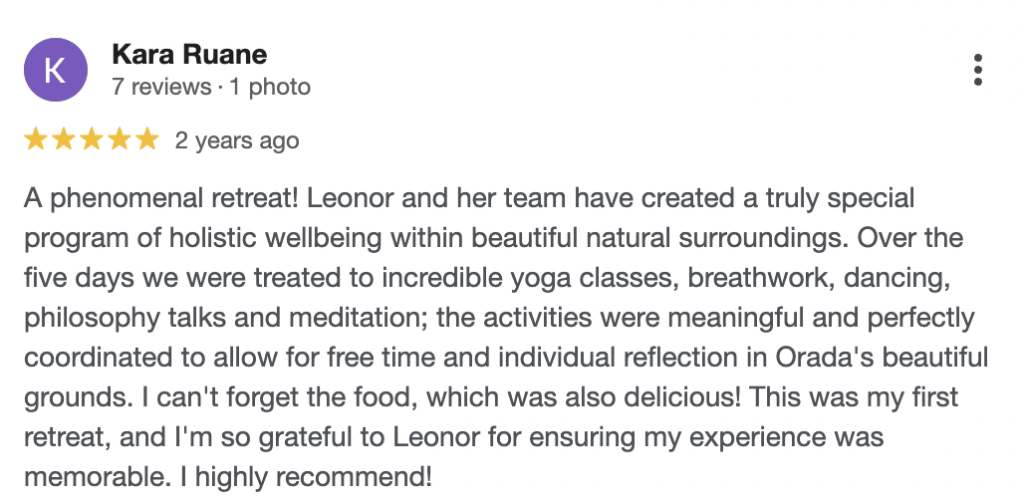Click the purple K profile avatar

(x=54, y=70)
